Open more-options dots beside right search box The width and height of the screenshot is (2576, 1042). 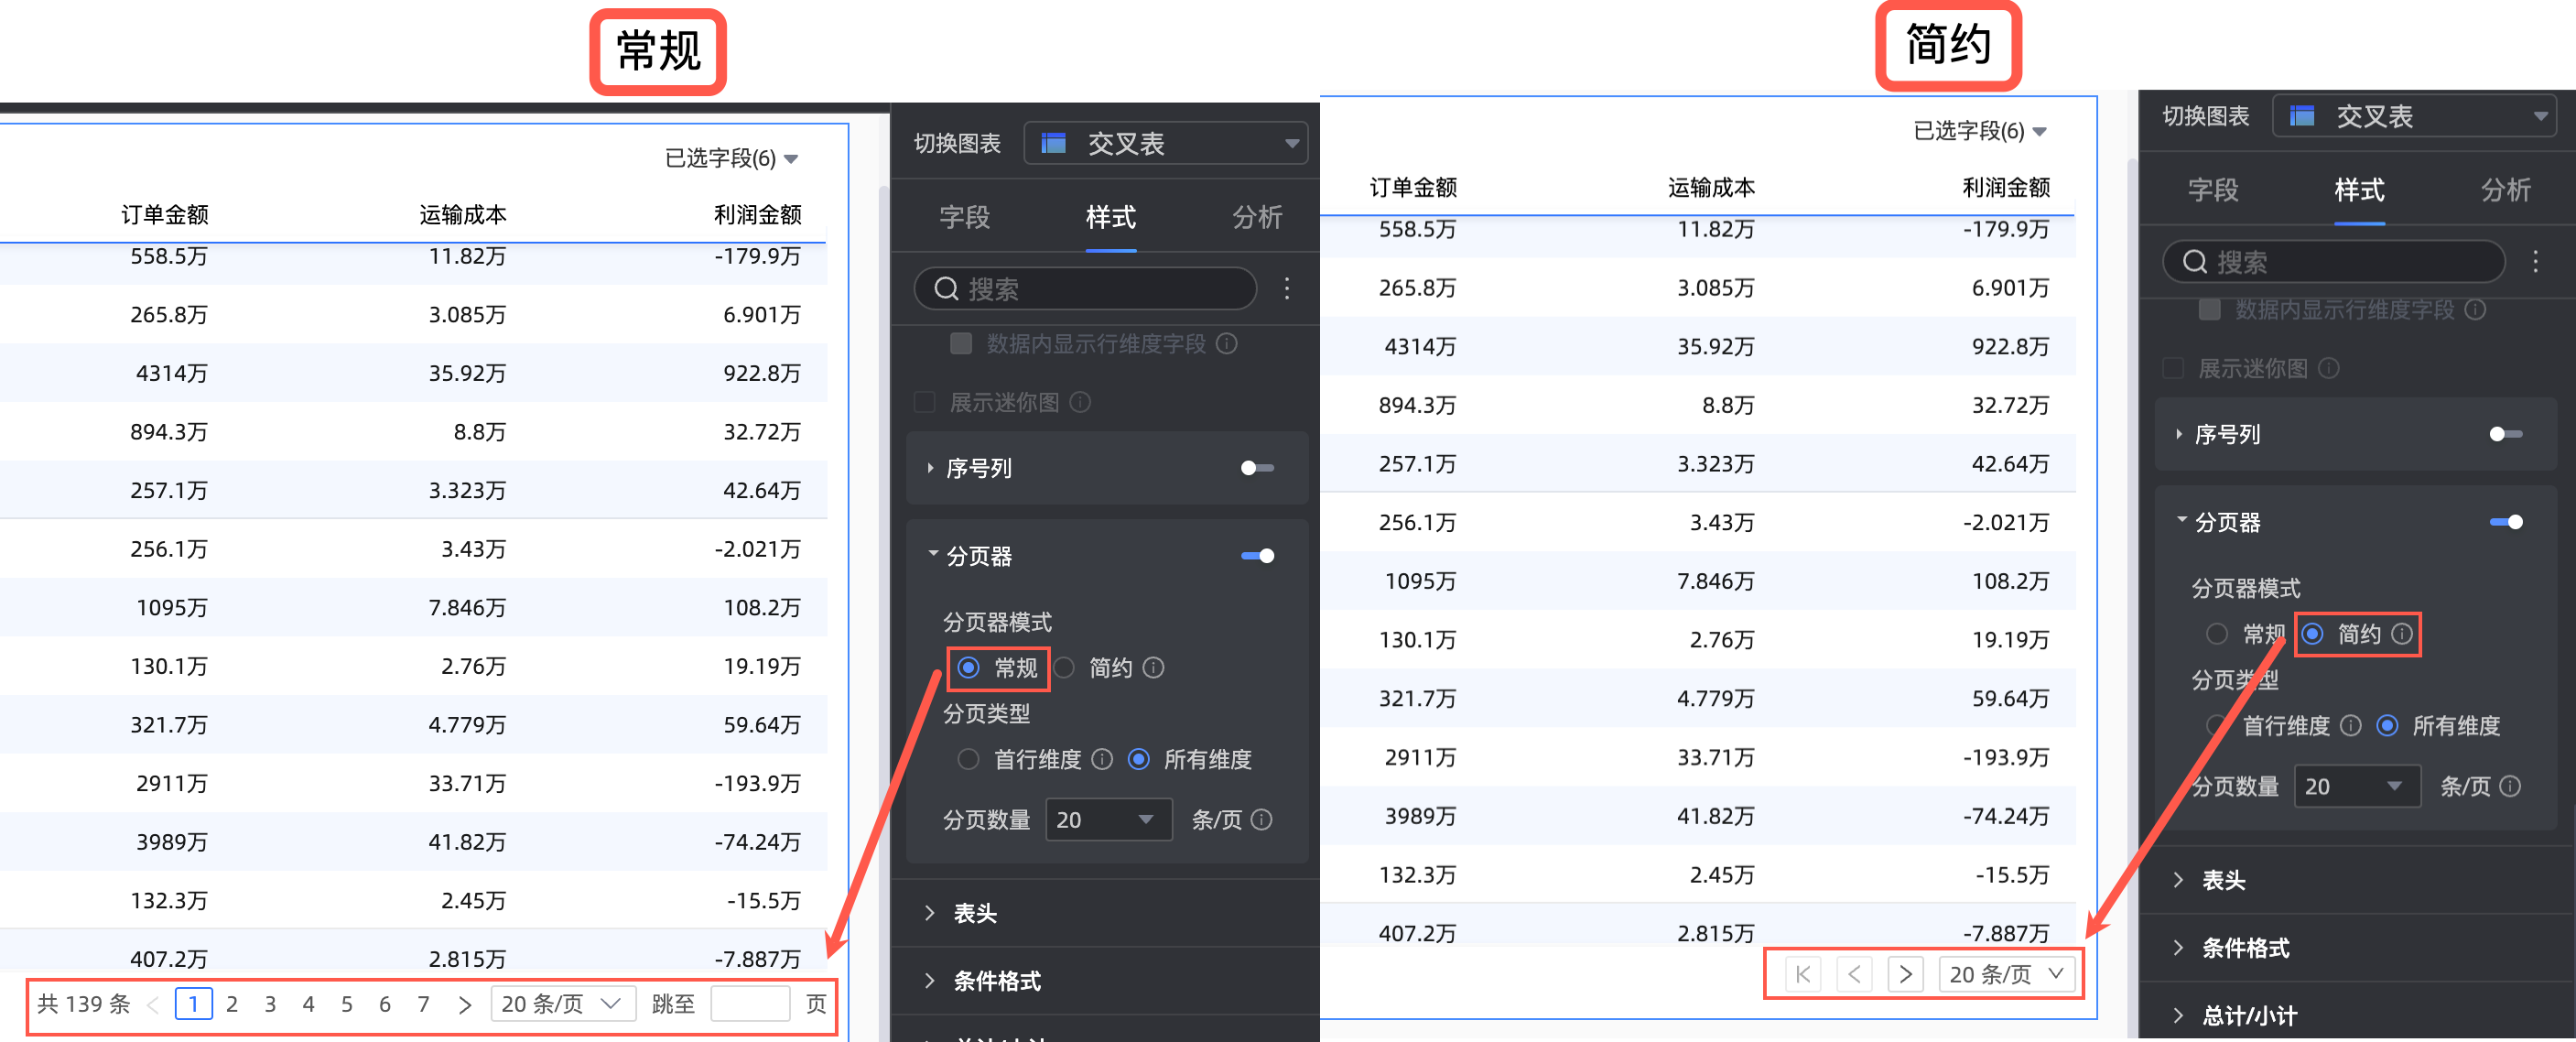coord(2535,262)
